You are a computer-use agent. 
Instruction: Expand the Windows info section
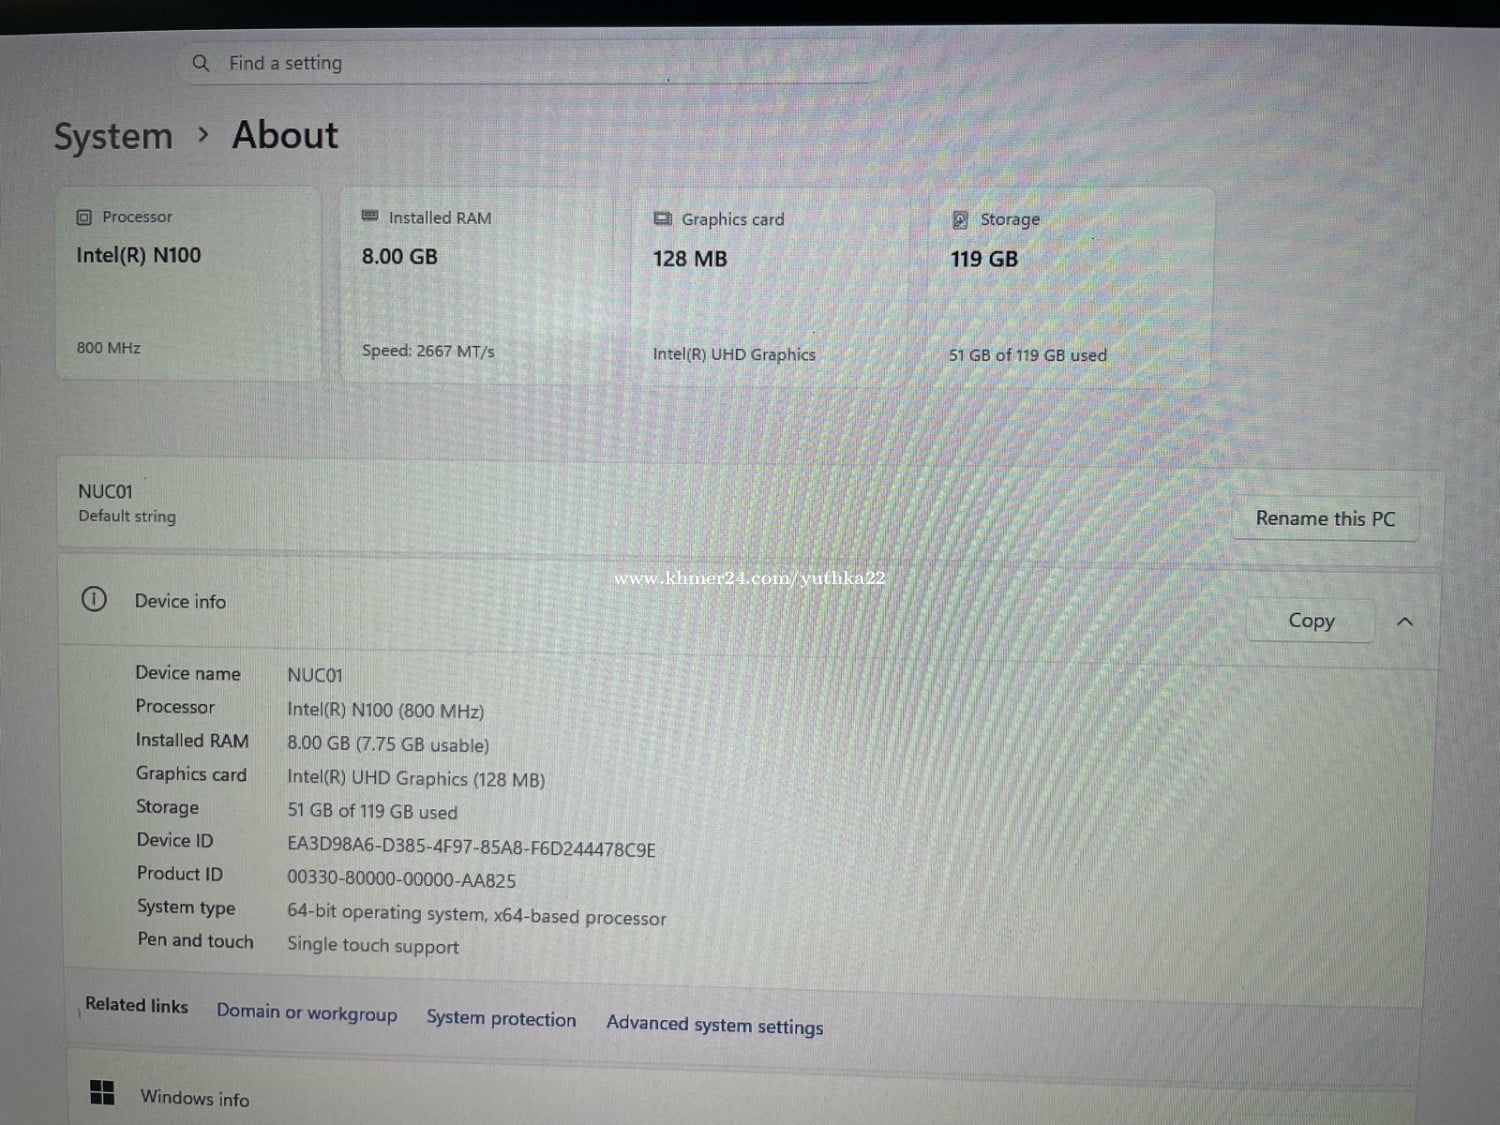(x=740, y=1098)
